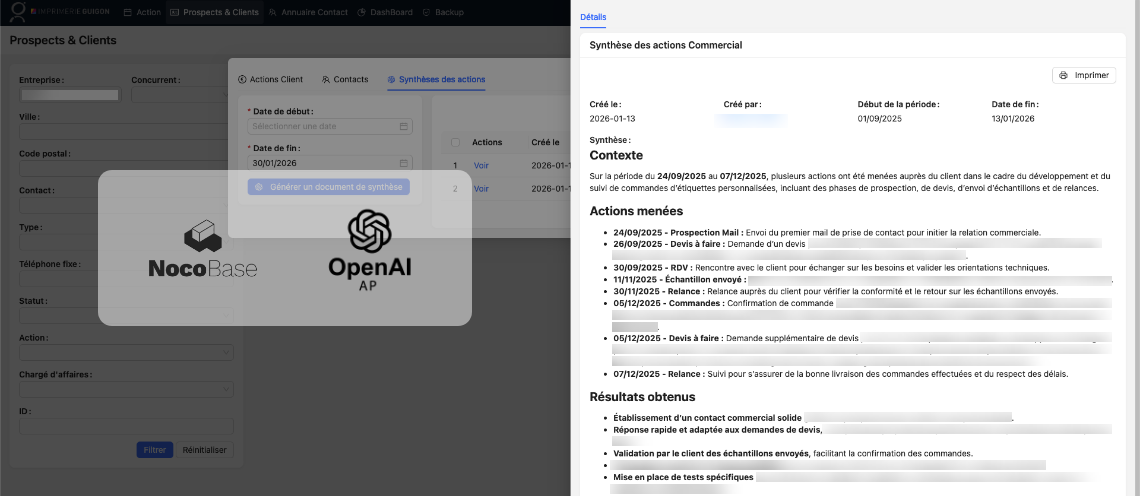Screen dimensions: 1140x496
Task: Open the calendar icon in Date de fin
Action: click(404, 164)
